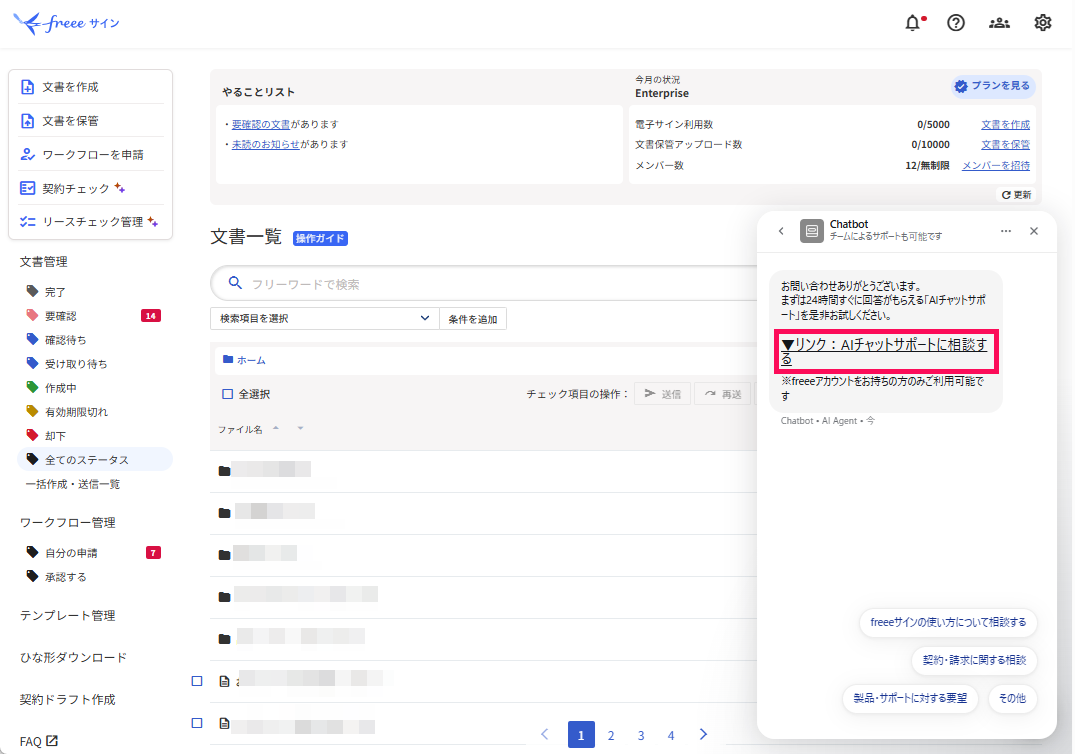This screenshot has width=1075, height=754.
Task: Choose その他 chat option
Action: coord(1012,698)
